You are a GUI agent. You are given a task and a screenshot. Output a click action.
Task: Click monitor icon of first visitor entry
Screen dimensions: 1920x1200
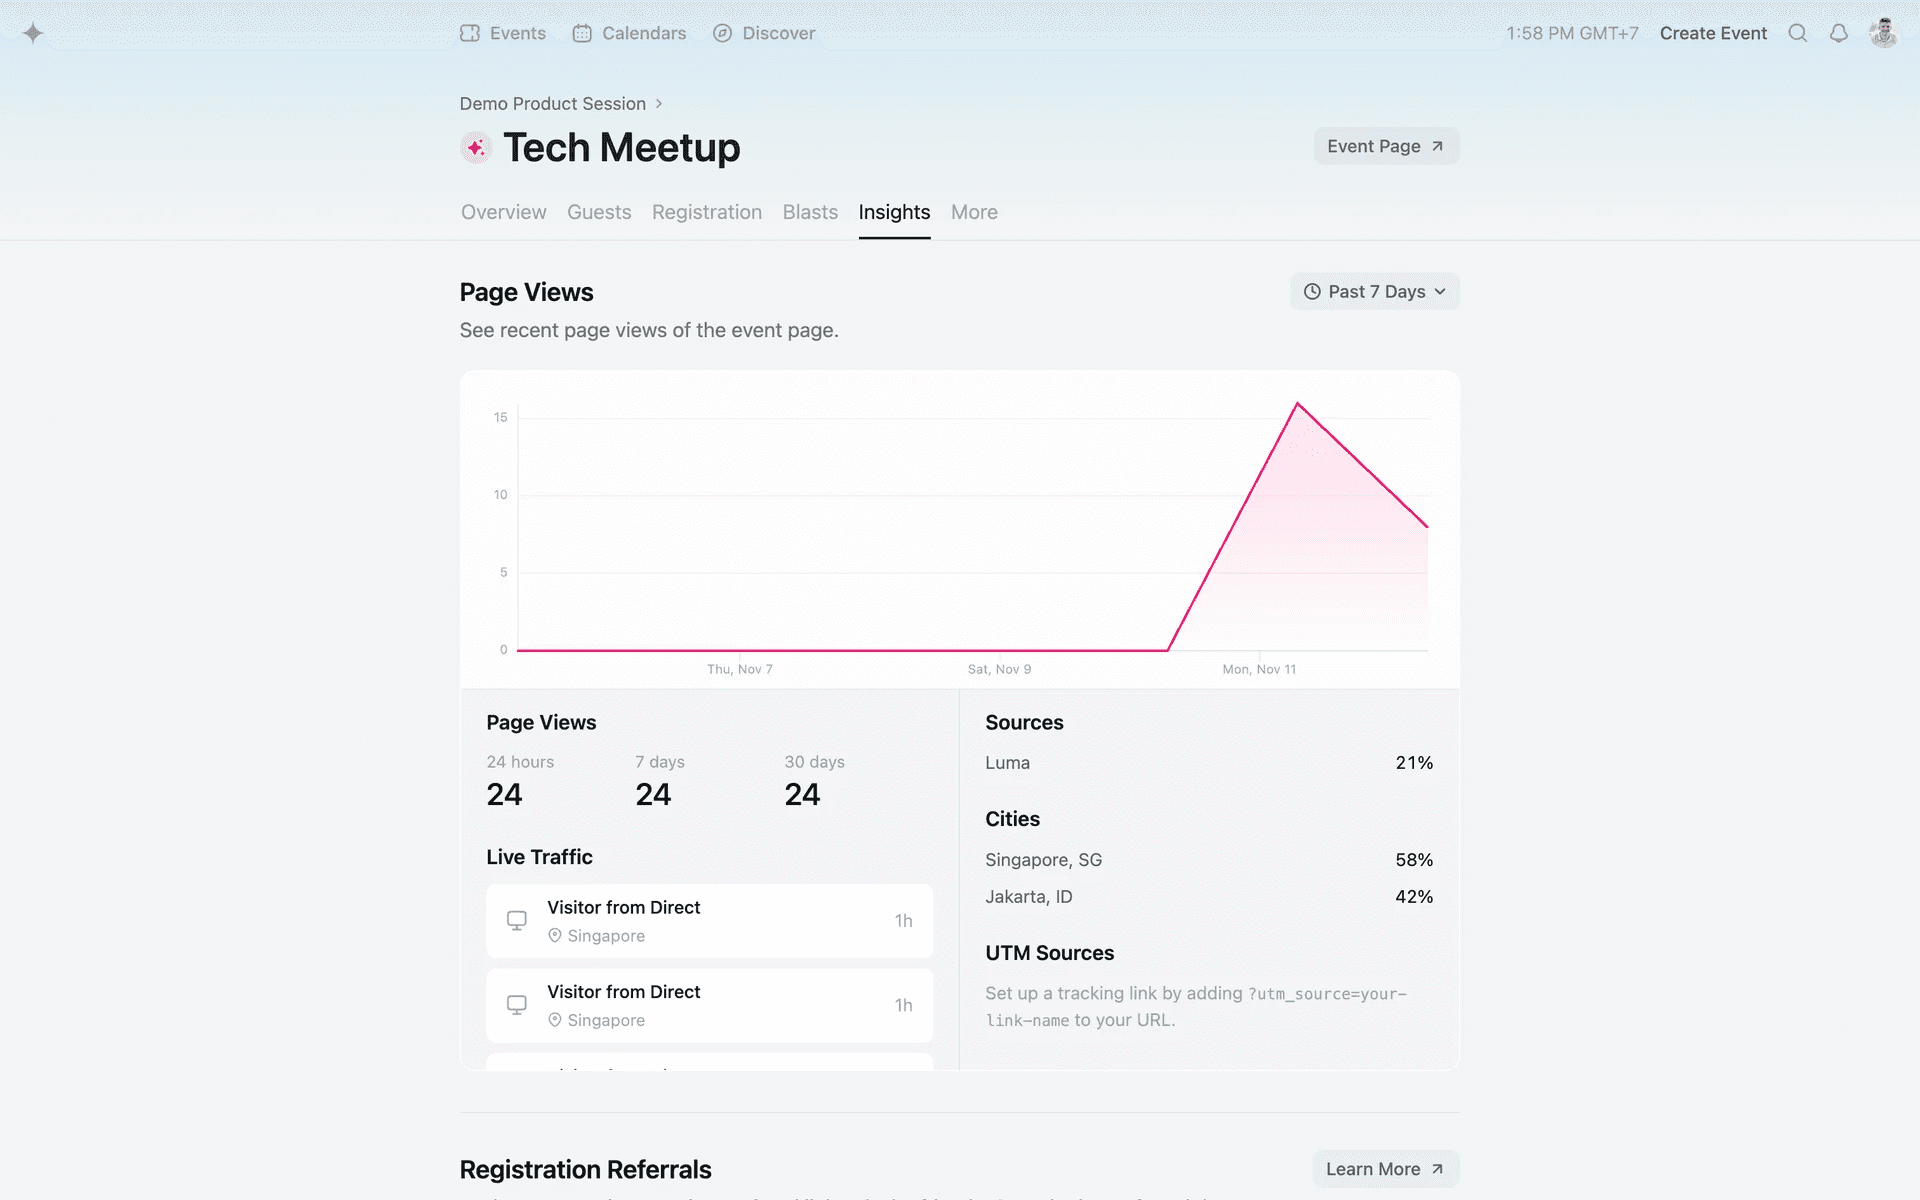tap(516, 920)
